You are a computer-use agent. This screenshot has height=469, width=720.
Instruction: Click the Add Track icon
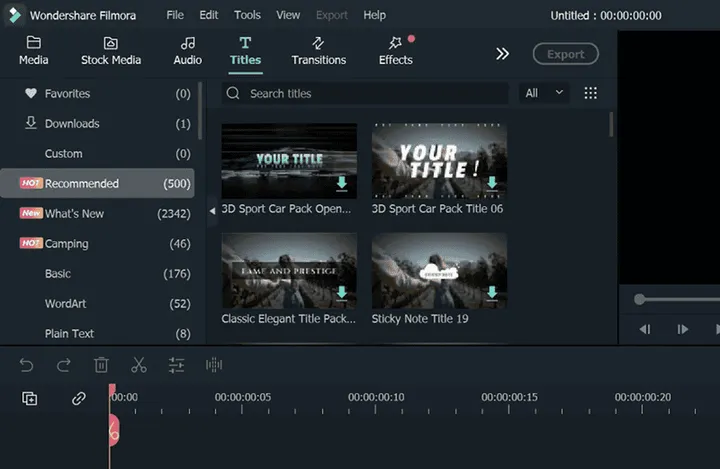tap(30, 398)
